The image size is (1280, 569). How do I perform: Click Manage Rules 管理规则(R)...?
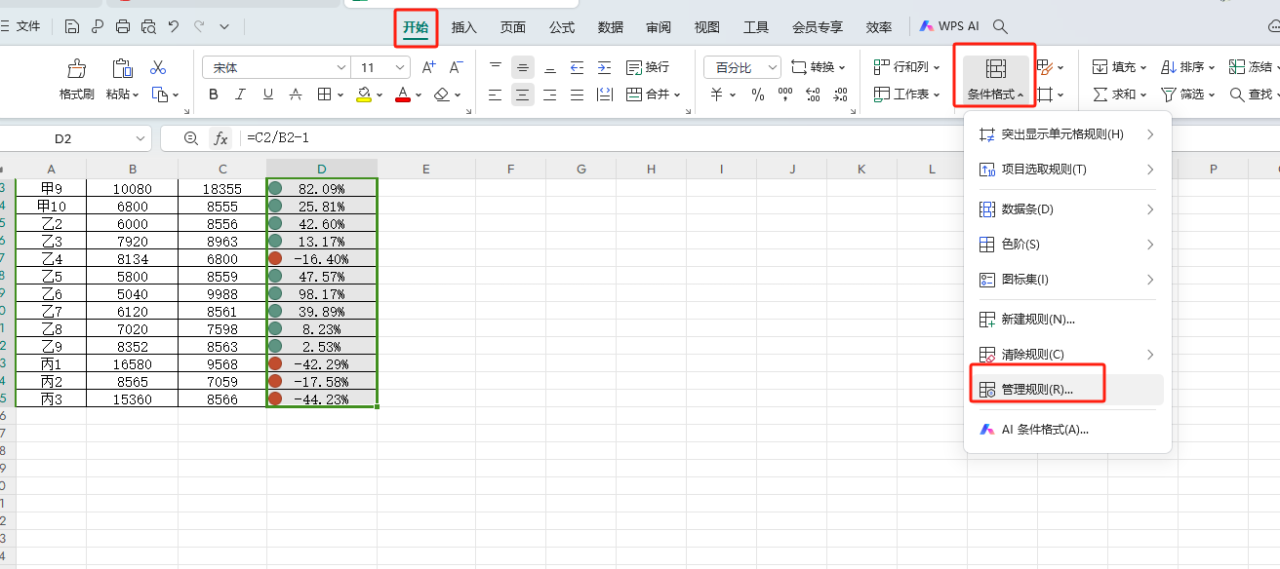pos(1067,389)
